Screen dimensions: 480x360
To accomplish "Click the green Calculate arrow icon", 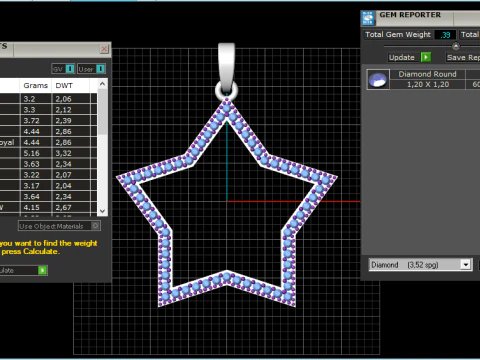I will pyautogui.click(x=42, y=270).
